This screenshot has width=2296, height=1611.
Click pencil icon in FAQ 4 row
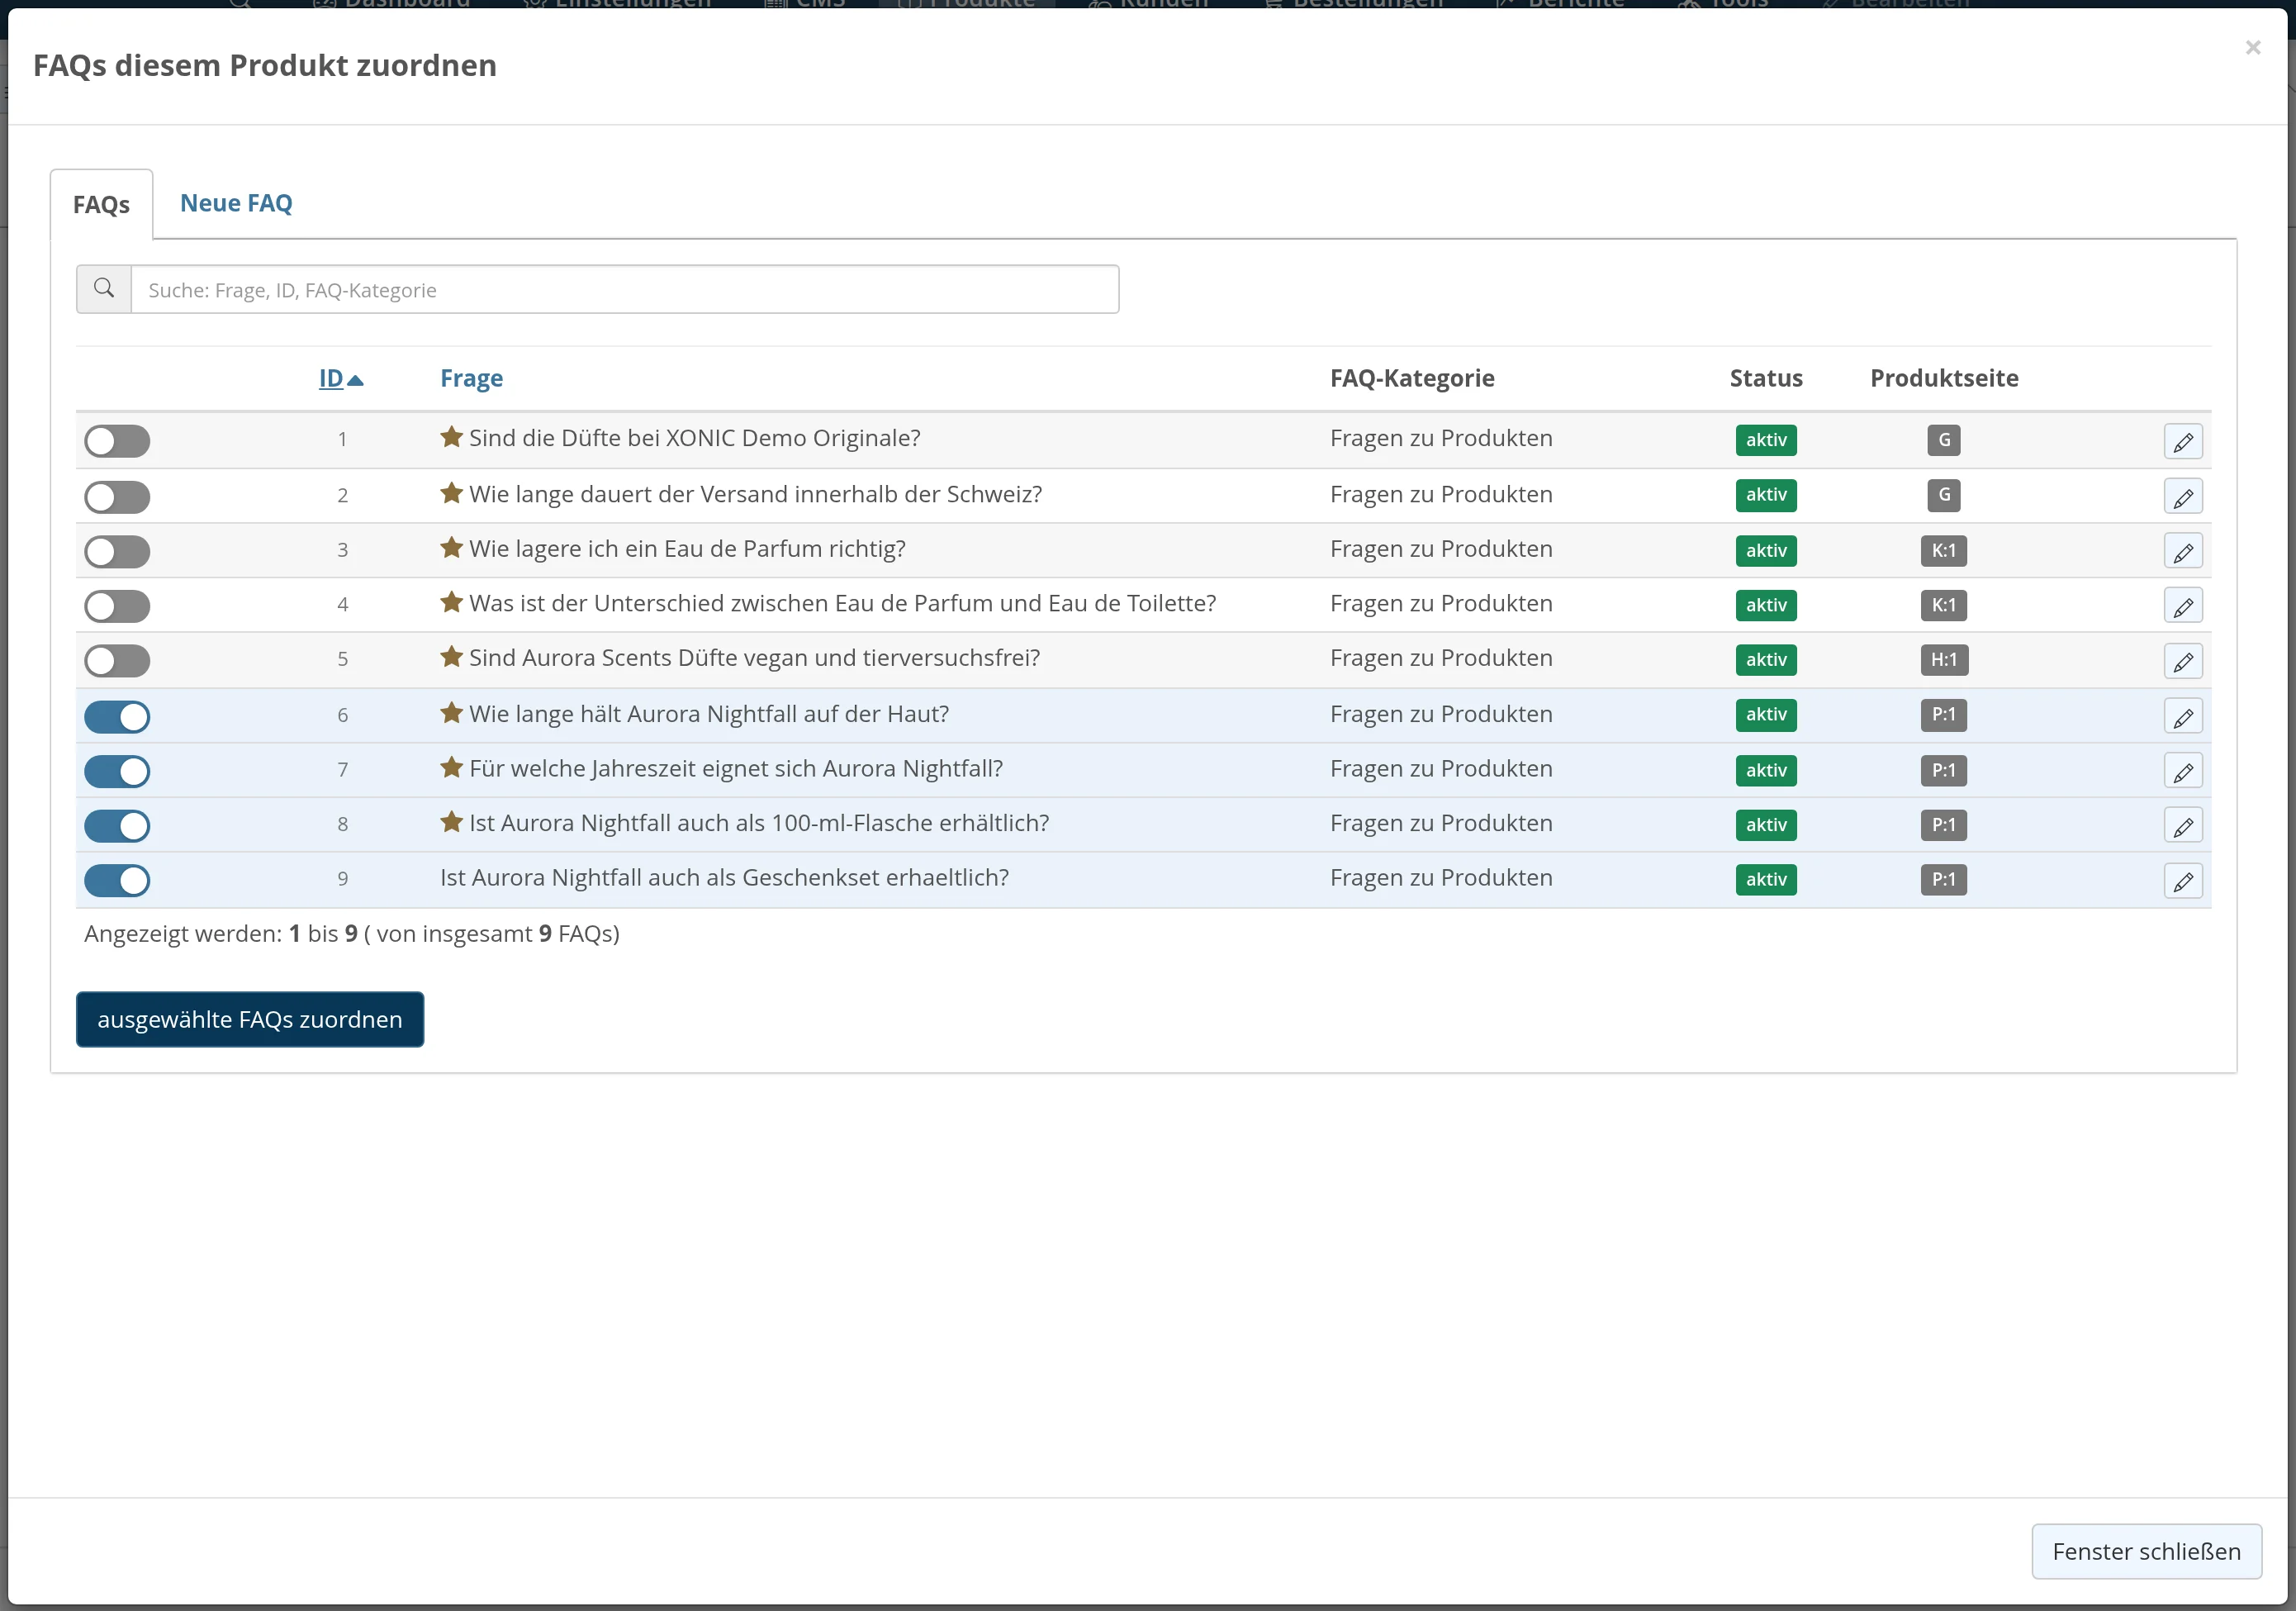click(x=2183, y=606)
